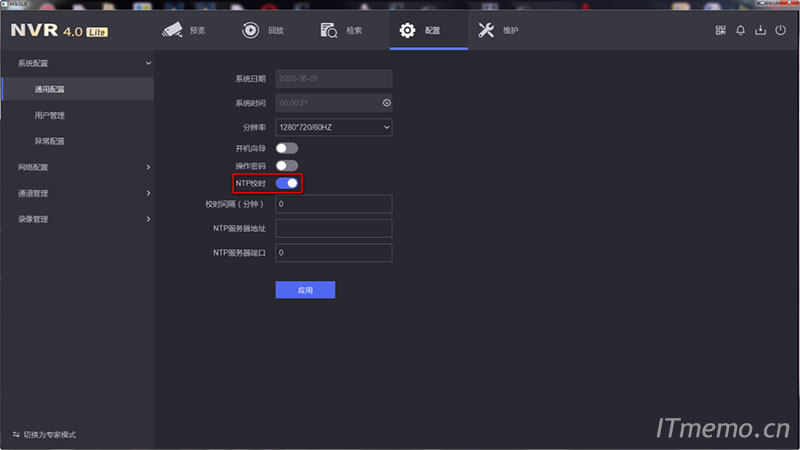Click the 应用 apply button
Image resolution: width=800 pixels, height=450 pixels.
tap(305, 290)
